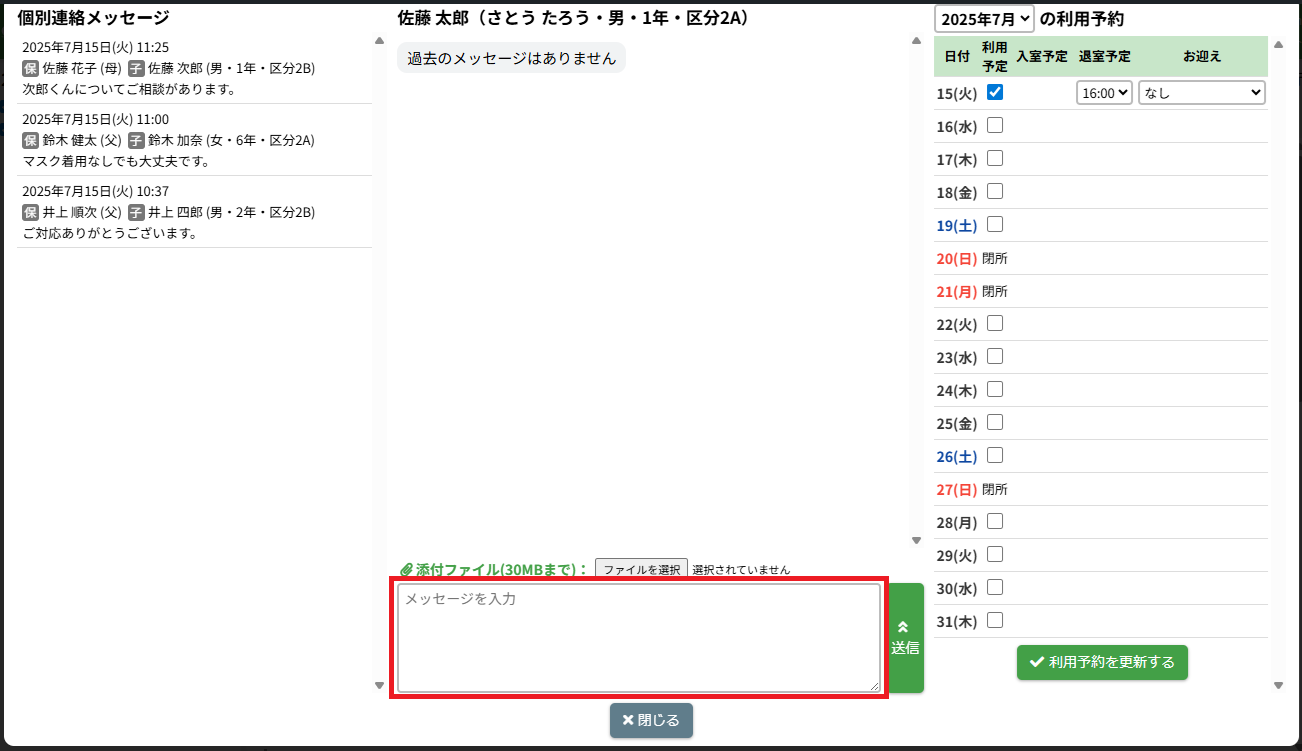Viewport: 1302px width, 751px height.
Task: Click the ファイルを選択 file chooser button
Action: 641,570
